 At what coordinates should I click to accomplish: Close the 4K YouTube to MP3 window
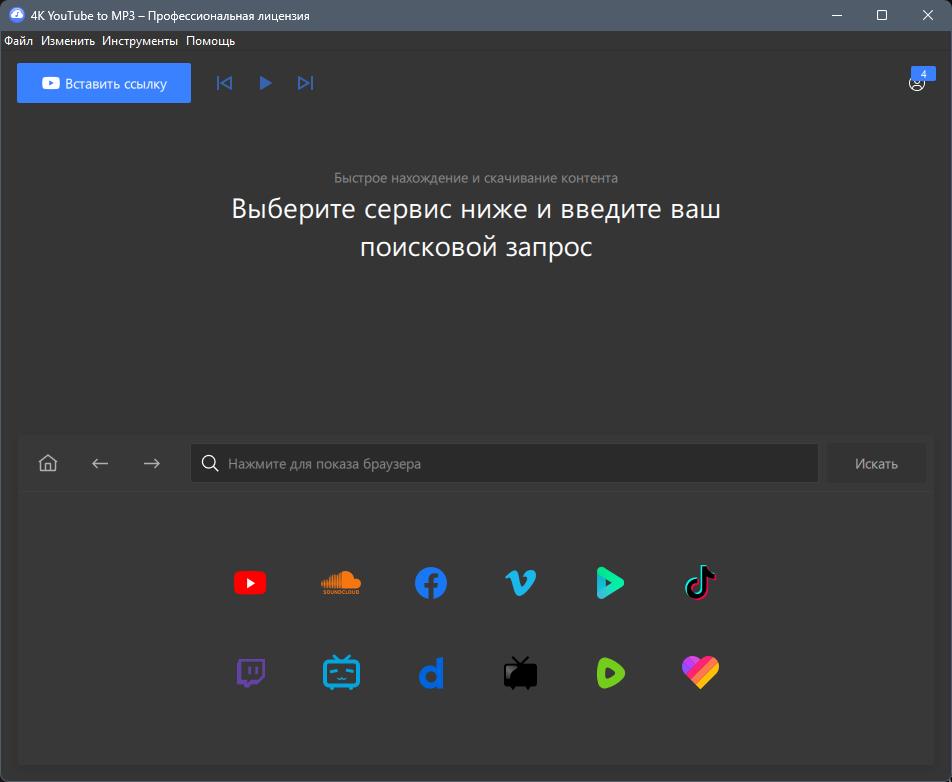(928, 15)
